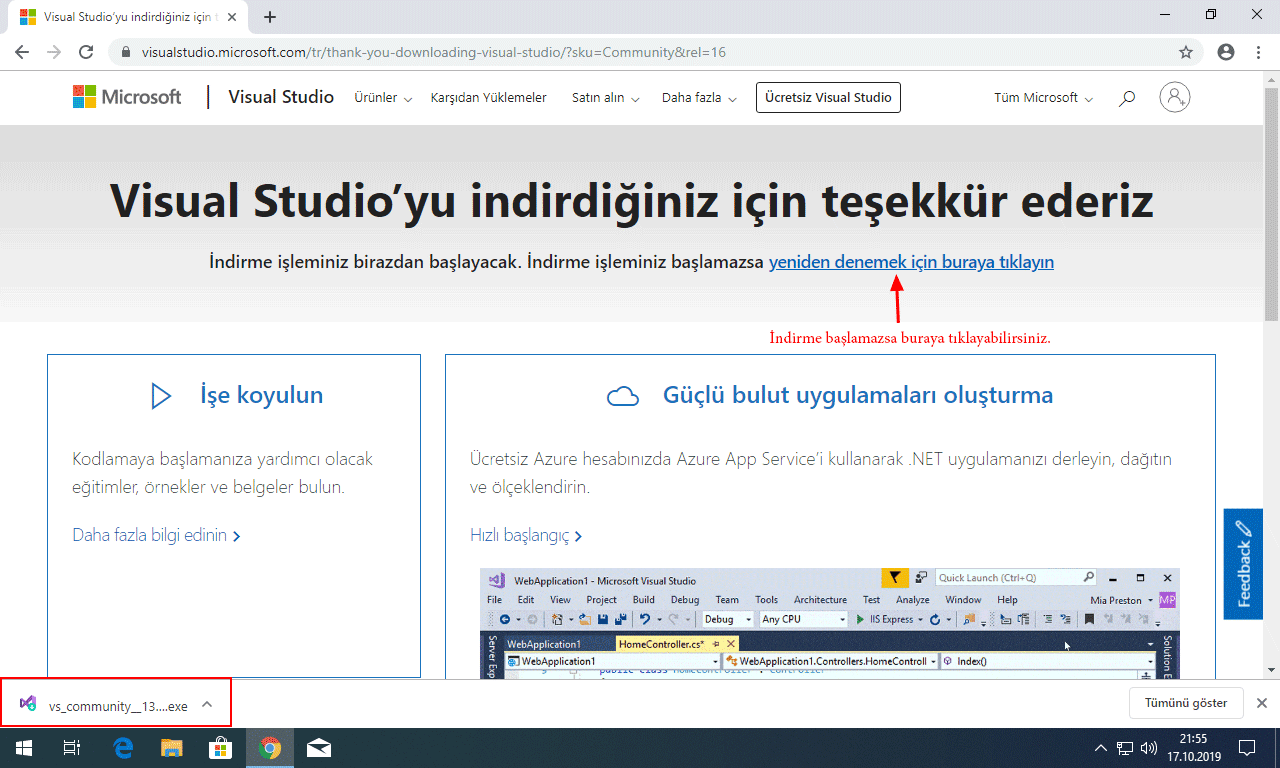Click the volume icon in system tray

(1148, 748)
